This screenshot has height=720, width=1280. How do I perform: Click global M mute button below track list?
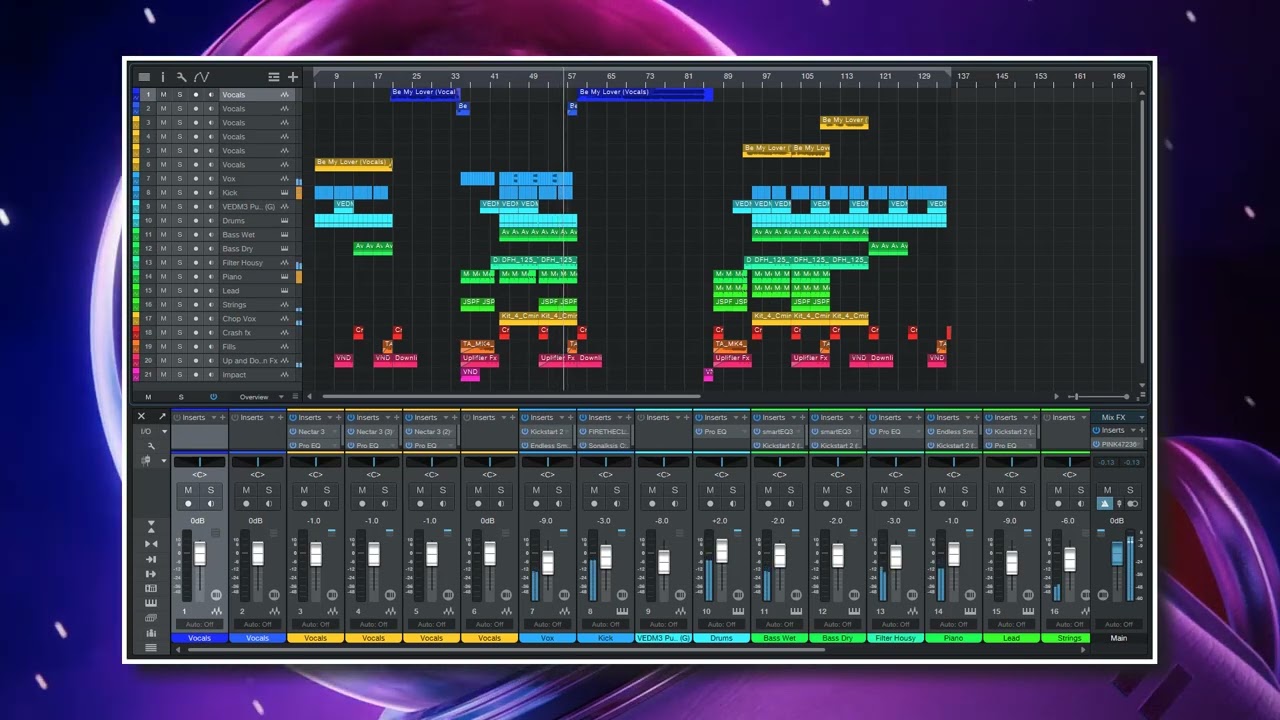148,397
